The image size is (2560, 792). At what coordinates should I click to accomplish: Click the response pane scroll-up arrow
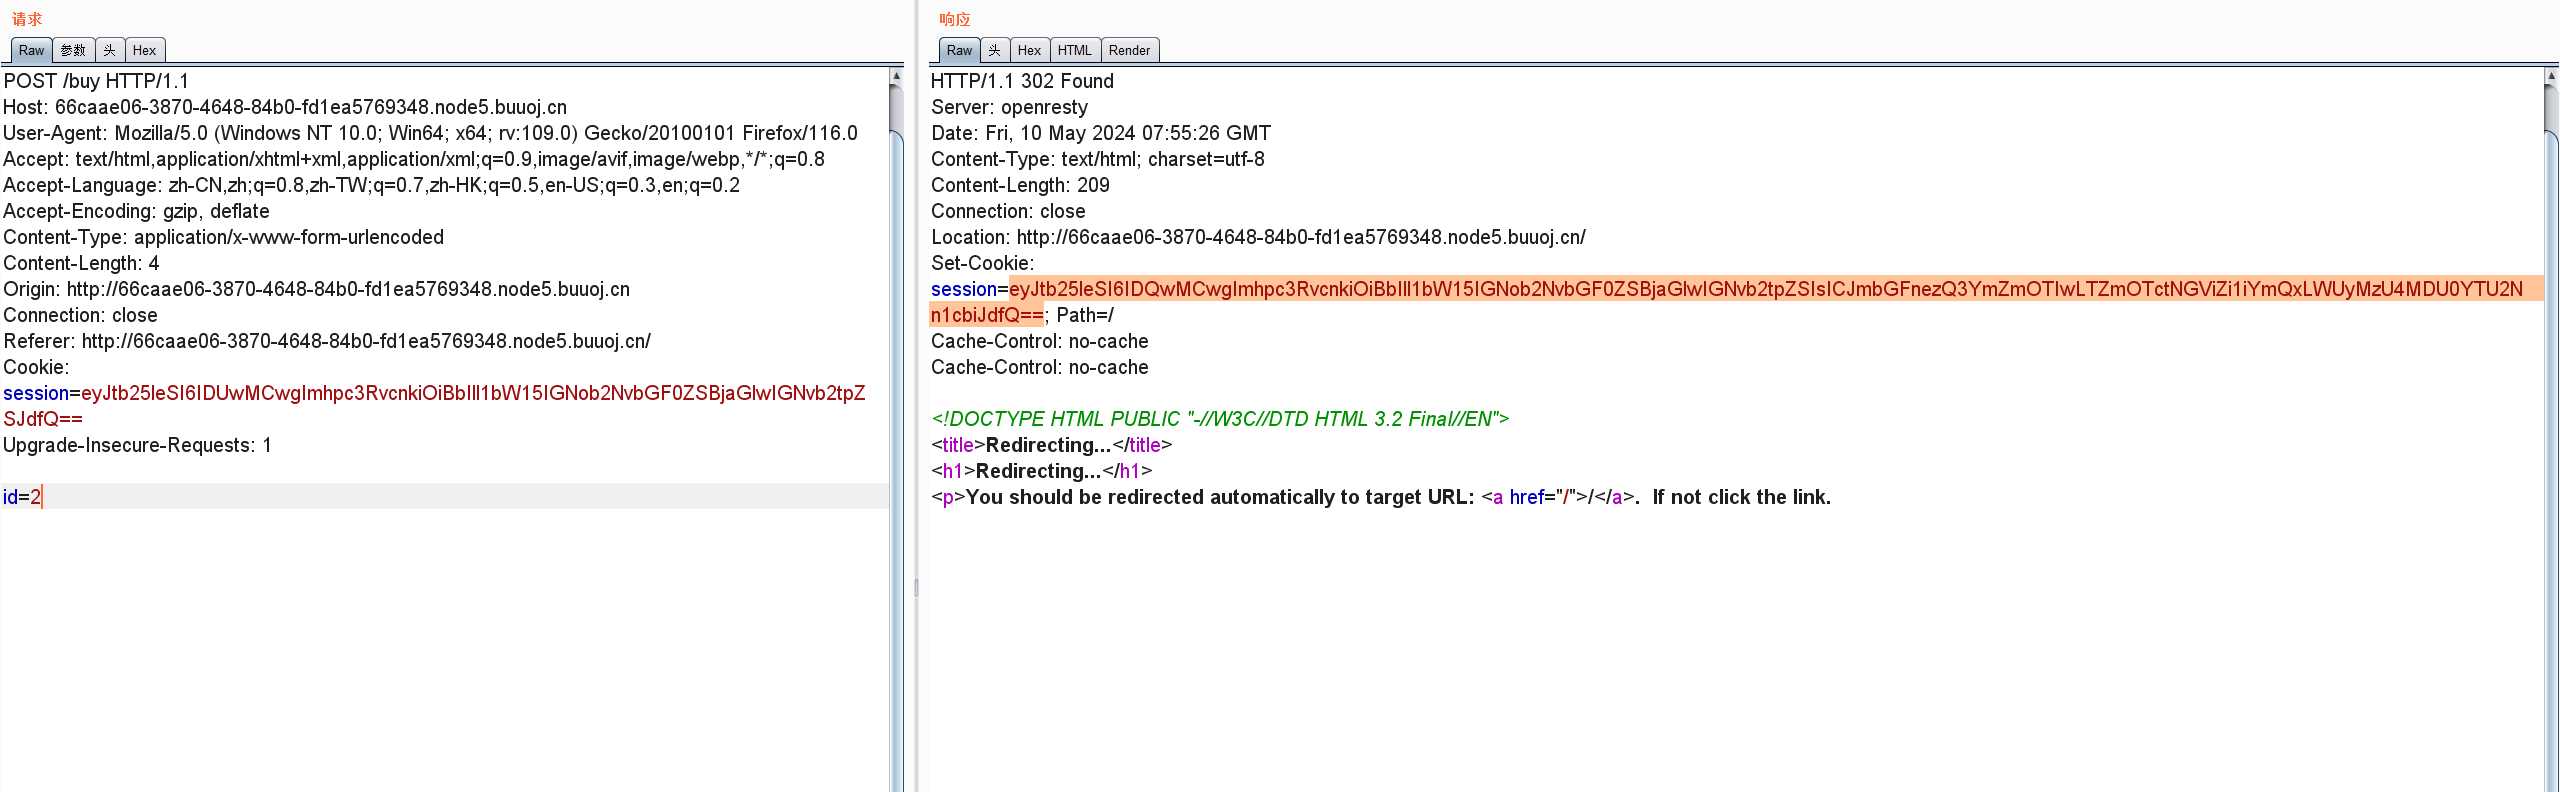2552,75
